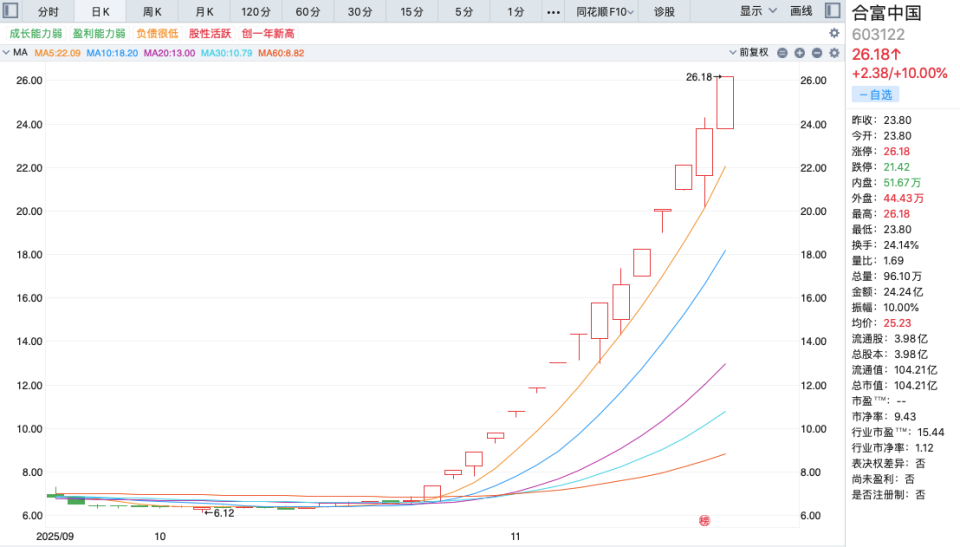The width and height of the screenshot is (960, 547).
Task: Click the 市净率 9.43 row
Action: tap(884, 417)
